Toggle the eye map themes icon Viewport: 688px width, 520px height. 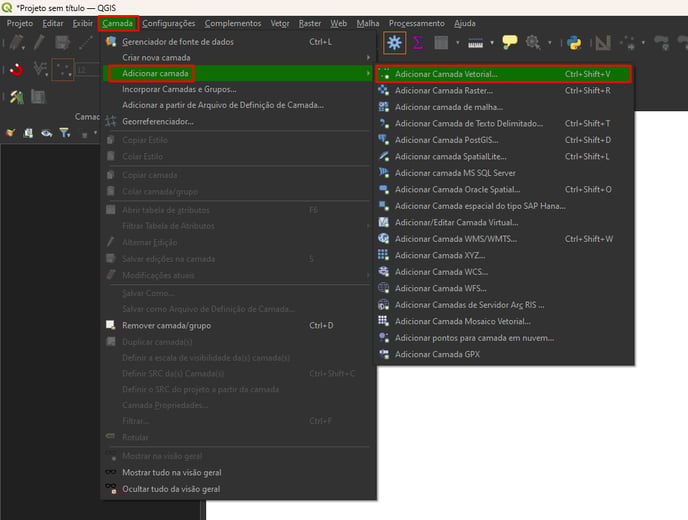tap(47, 133)
